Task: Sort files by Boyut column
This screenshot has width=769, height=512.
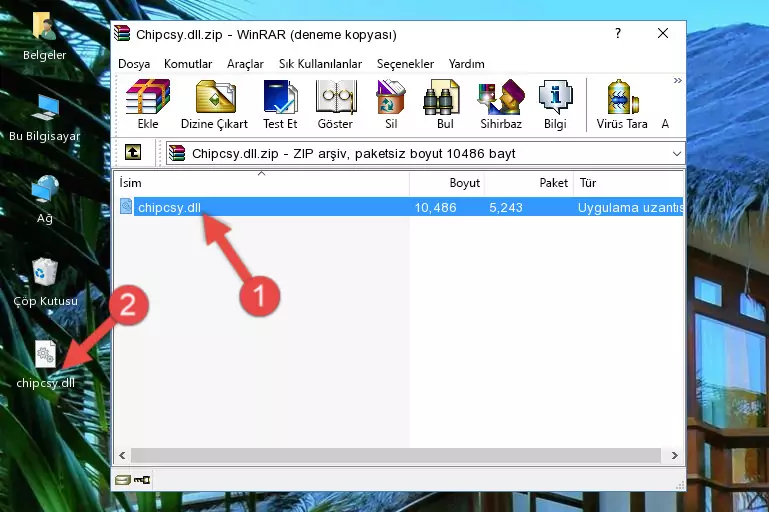Action: coord(447,183)
